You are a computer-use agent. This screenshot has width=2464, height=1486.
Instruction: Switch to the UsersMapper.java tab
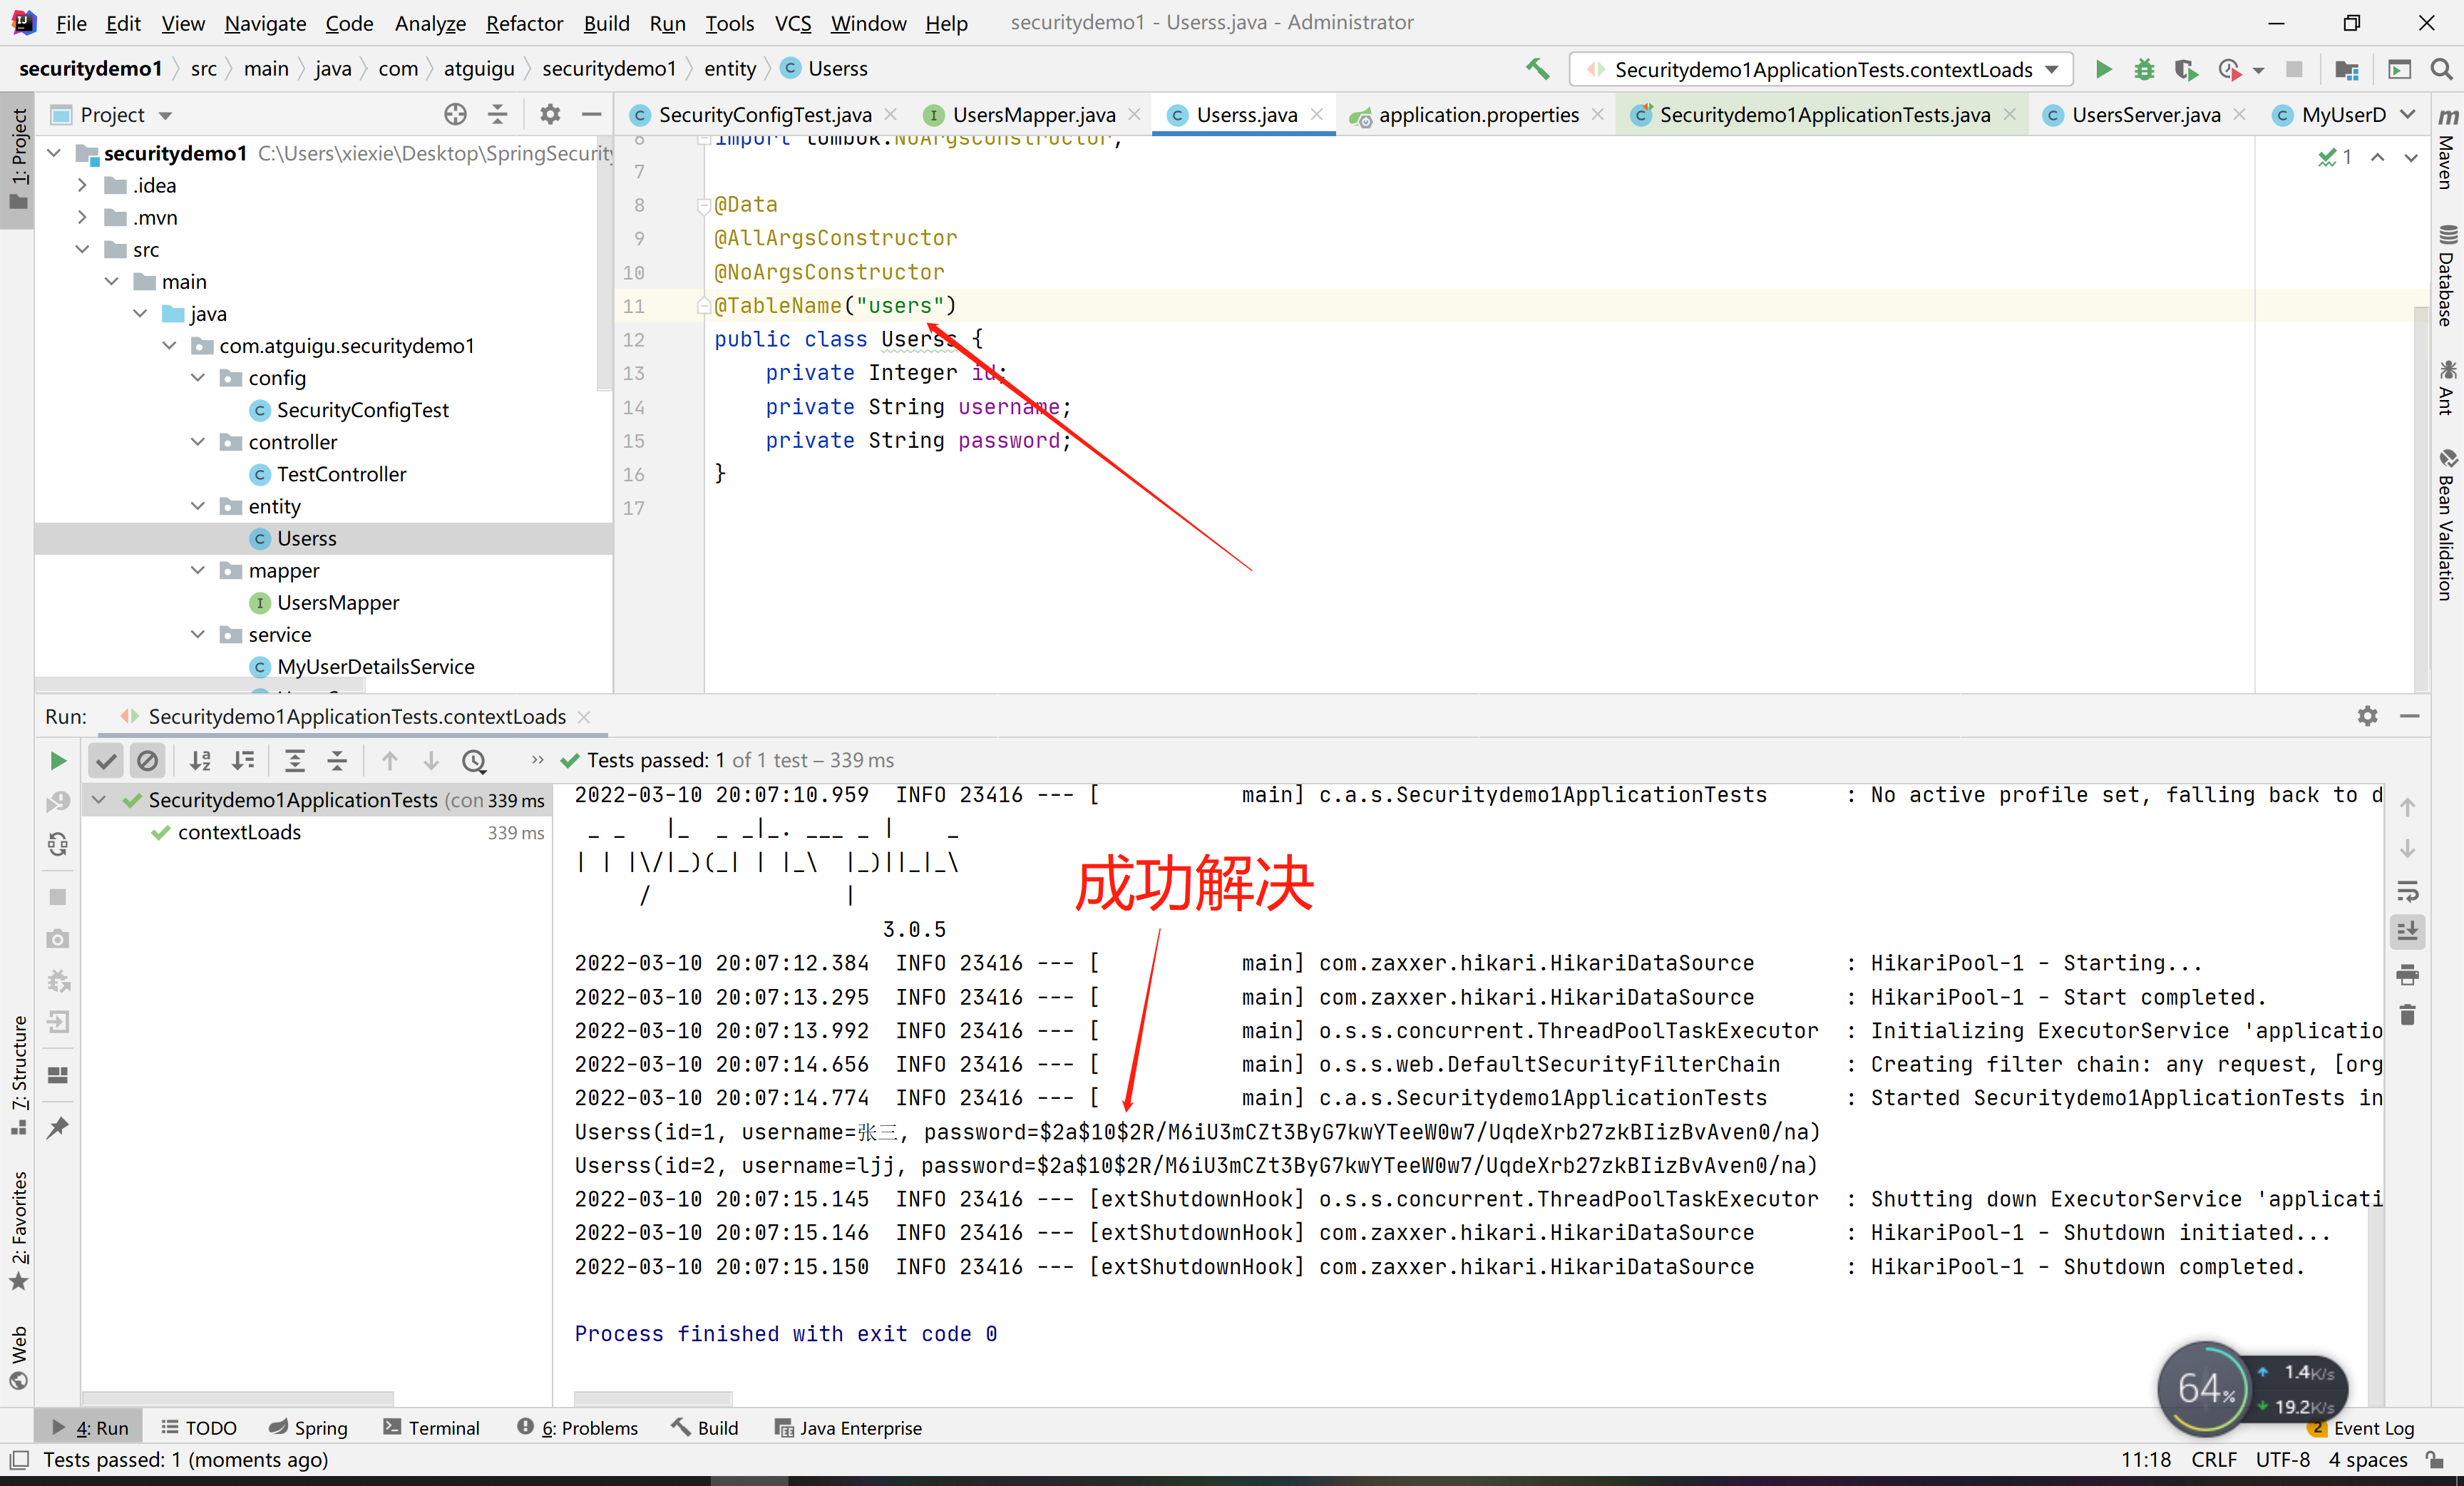tap(1032, 114)
